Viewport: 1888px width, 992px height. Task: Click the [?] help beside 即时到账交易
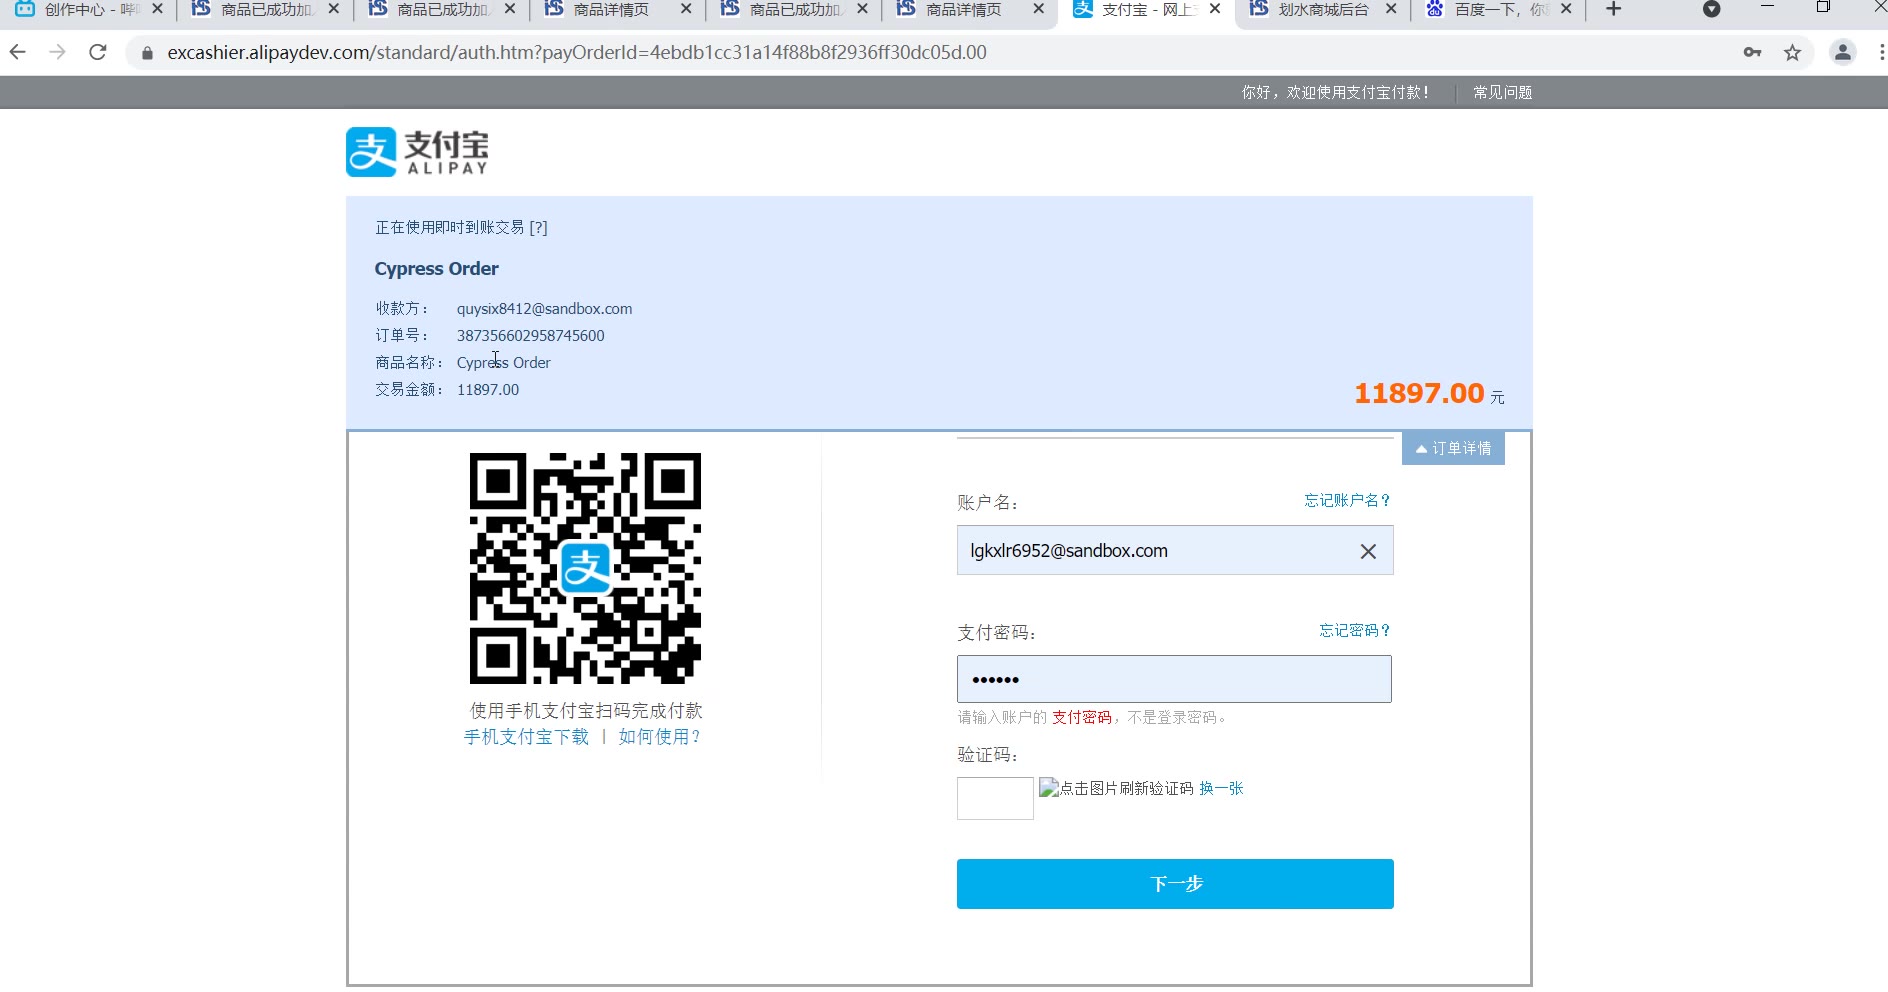tap(538, 227)
